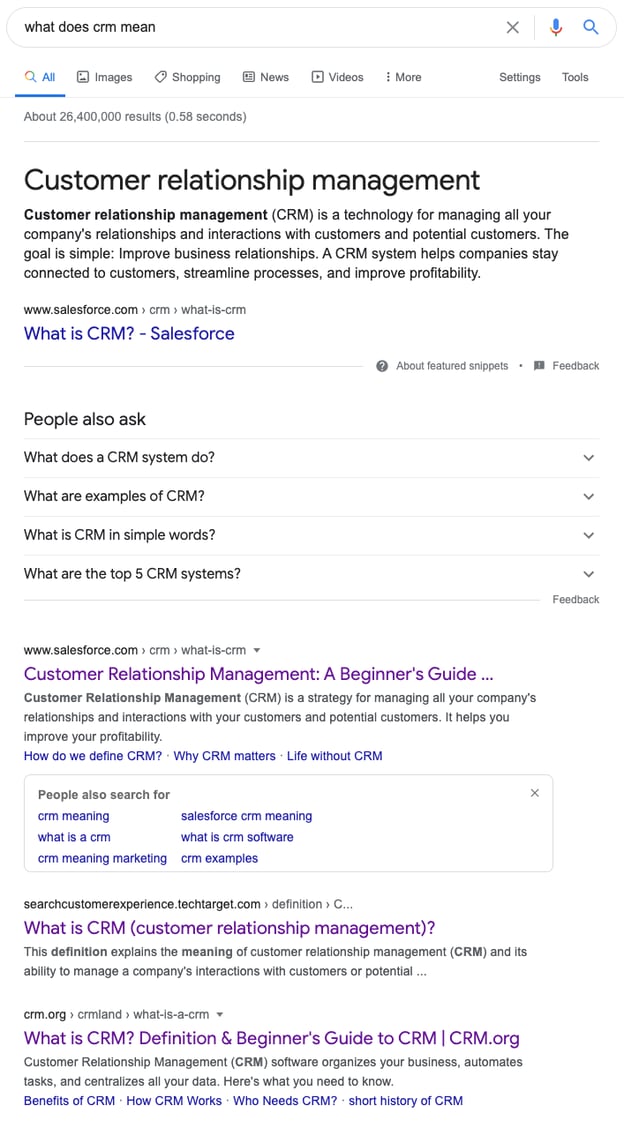
Task: Click "salesforce crm meaning" related search
Action: pos(246,816)
